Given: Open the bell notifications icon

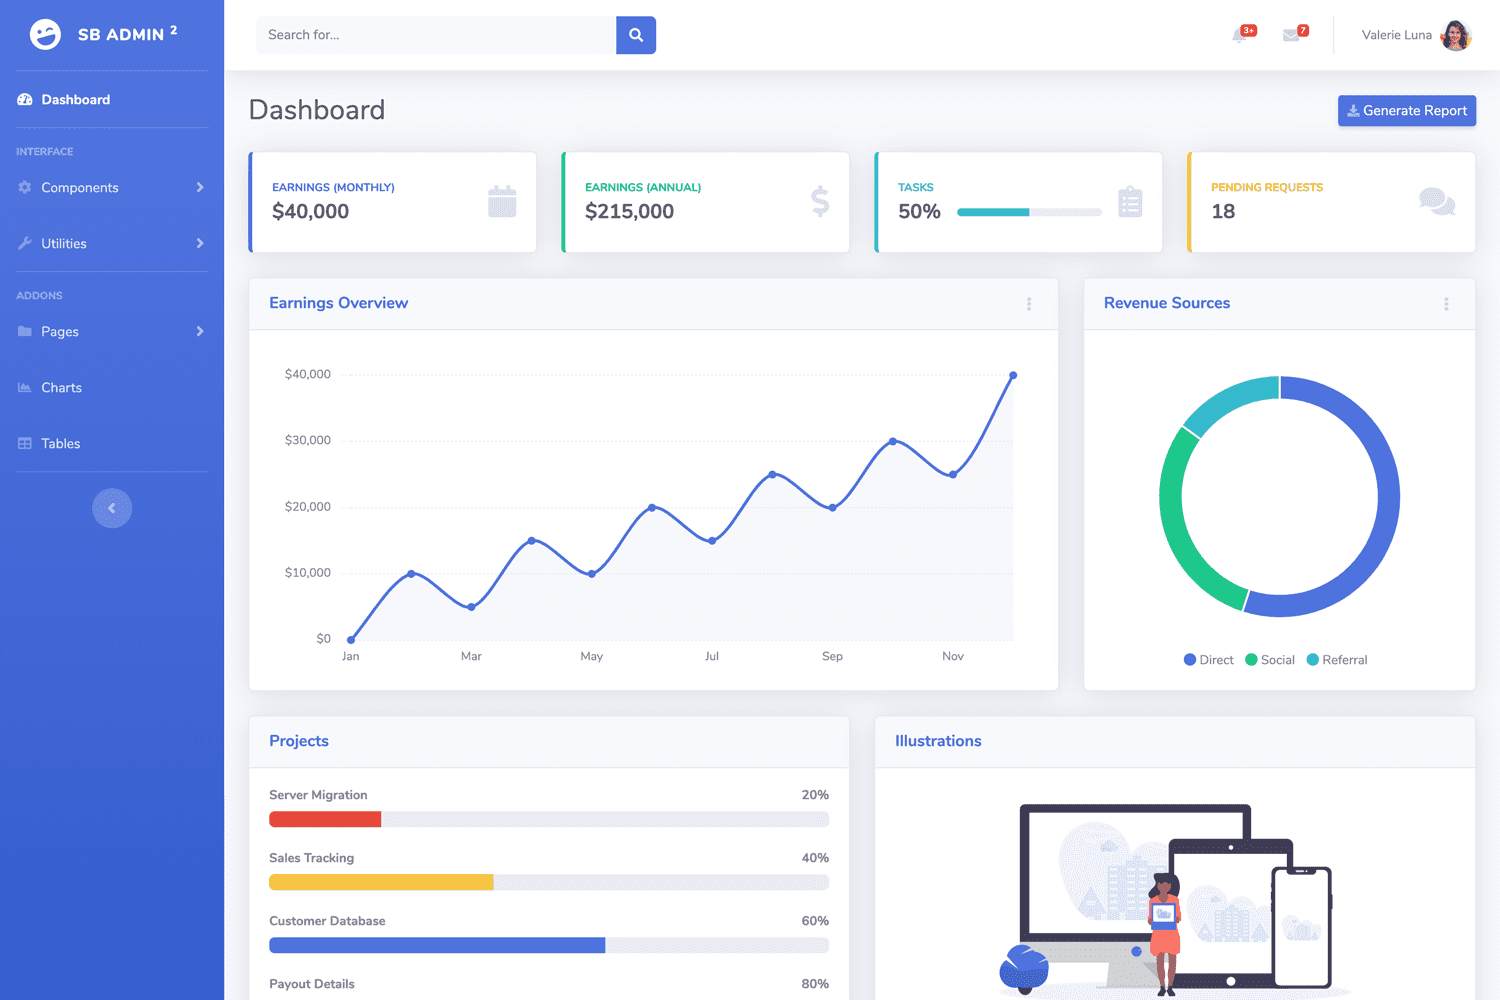Looking at the screenshot, I should [x=1238, y=35].
